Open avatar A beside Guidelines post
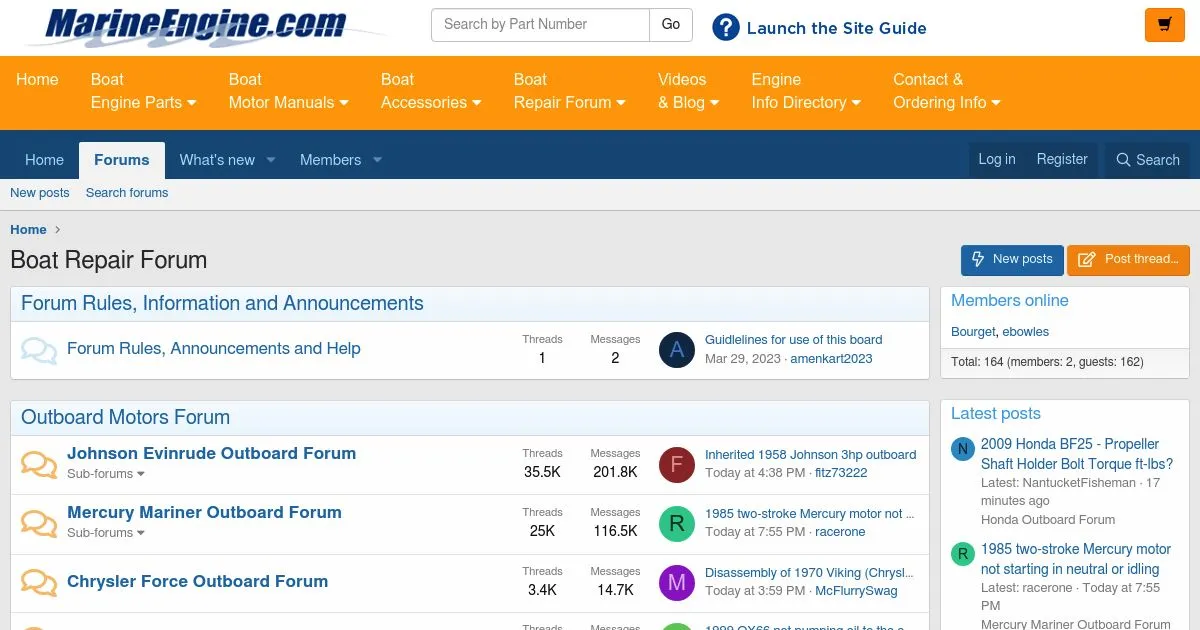Screen dimensions: 1200x630 pos(677,350)
